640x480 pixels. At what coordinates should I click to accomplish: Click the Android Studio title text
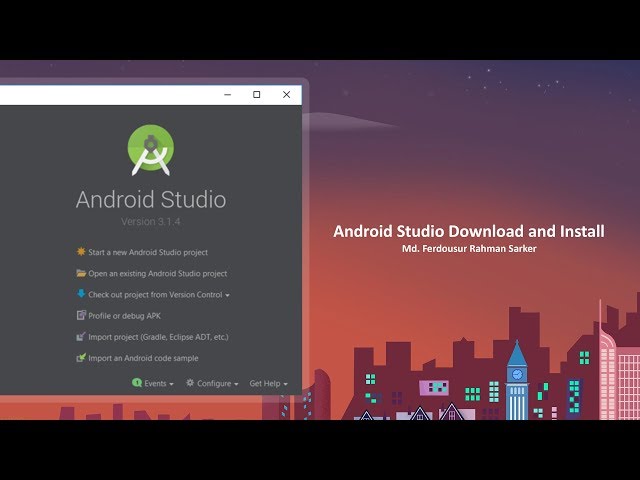coord(151,200)
